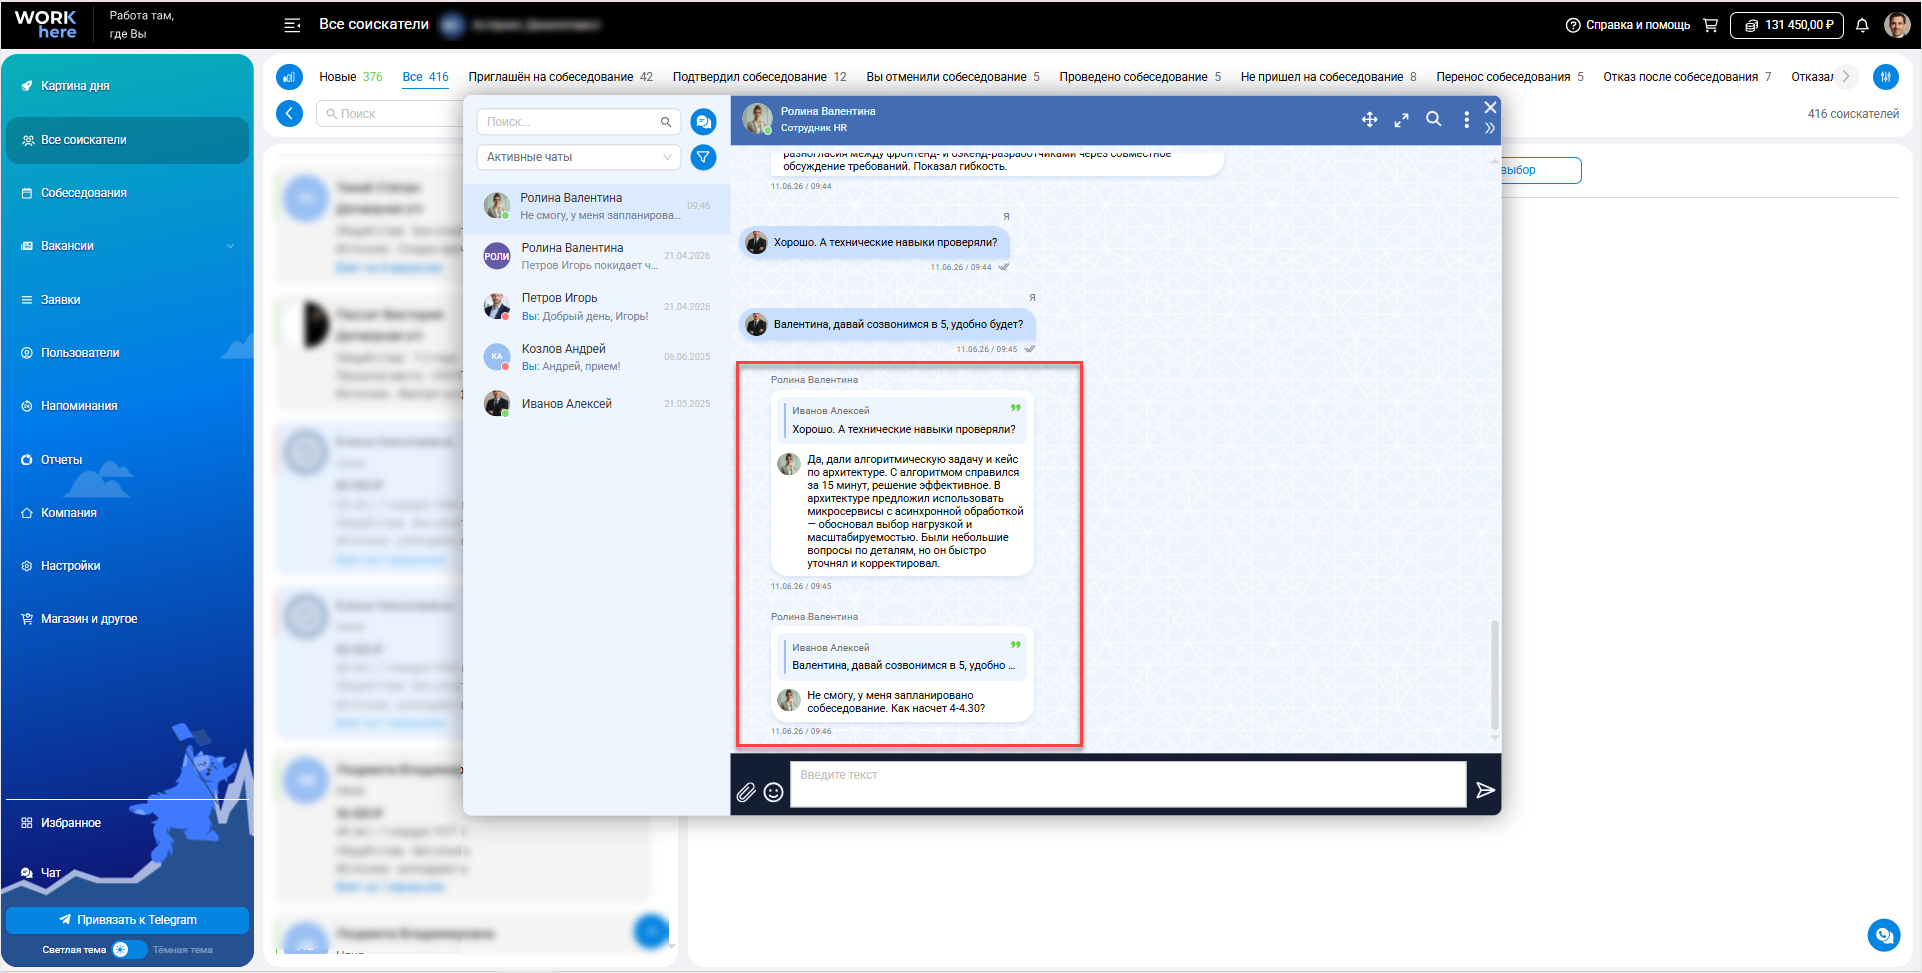
Task: Toggle the light/dark theme switch
Action: pyautogui.click(x=129, y=949)
